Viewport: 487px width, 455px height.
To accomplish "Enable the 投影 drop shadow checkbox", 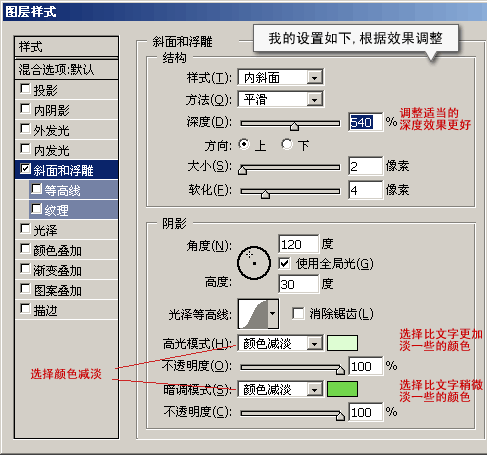I will pos(25,89).
